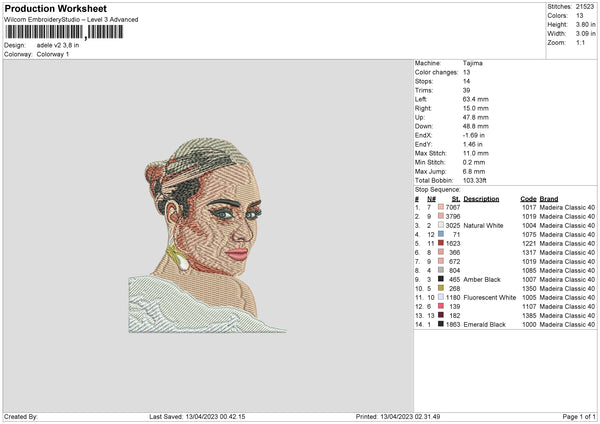
Task: Choose the rose swatch in the code 1107 row
Action: click(x=441, y=306)
